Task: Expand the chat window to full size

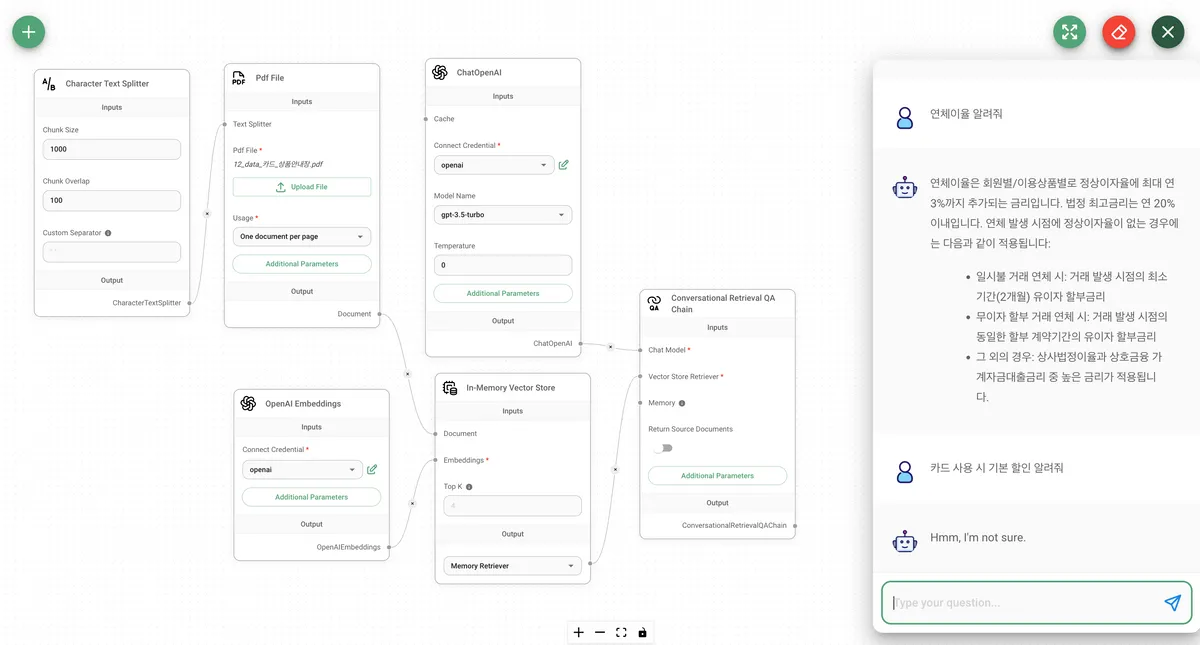Action: [1069, 32]
